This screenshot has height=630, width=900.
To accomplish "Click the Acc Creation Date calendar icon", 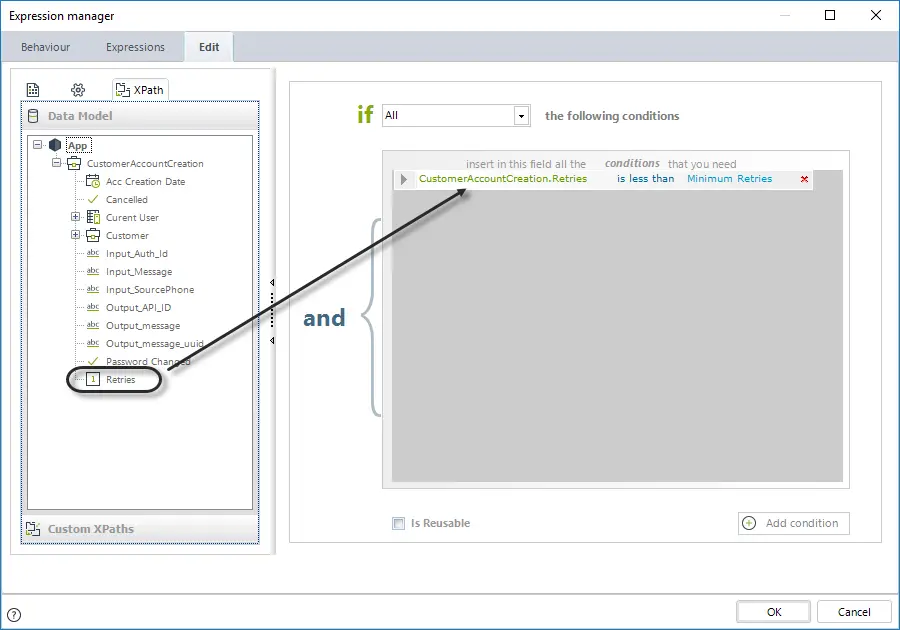I will pyautogui.click(x=93, y=181).
